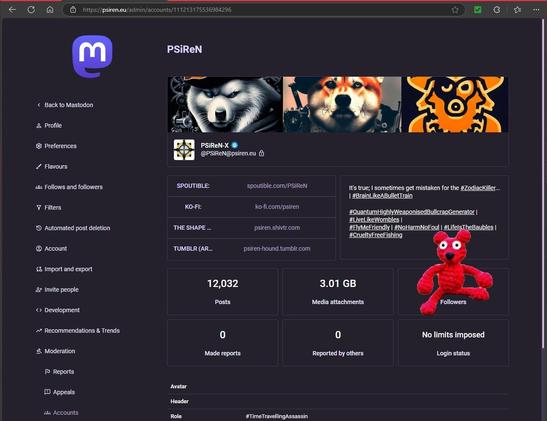This screenshot has width=547, height=421.
Task: Click the @PSiReN@psiren.eu handle
Action: (228, 153)
